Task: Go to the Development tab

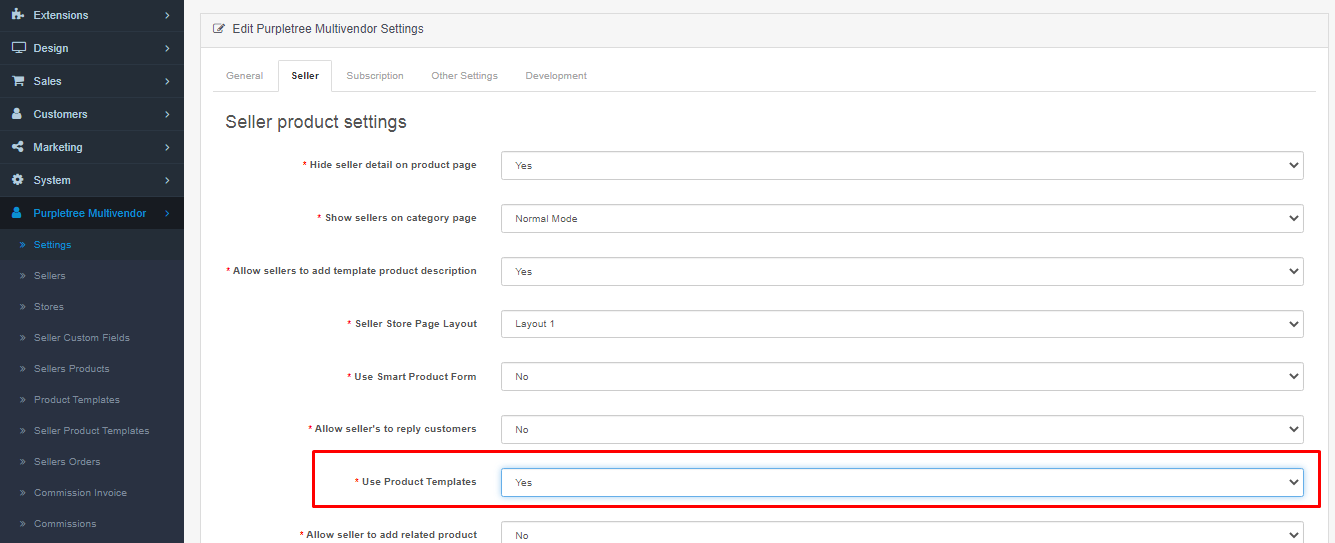Action: click(x=556, y=76)
